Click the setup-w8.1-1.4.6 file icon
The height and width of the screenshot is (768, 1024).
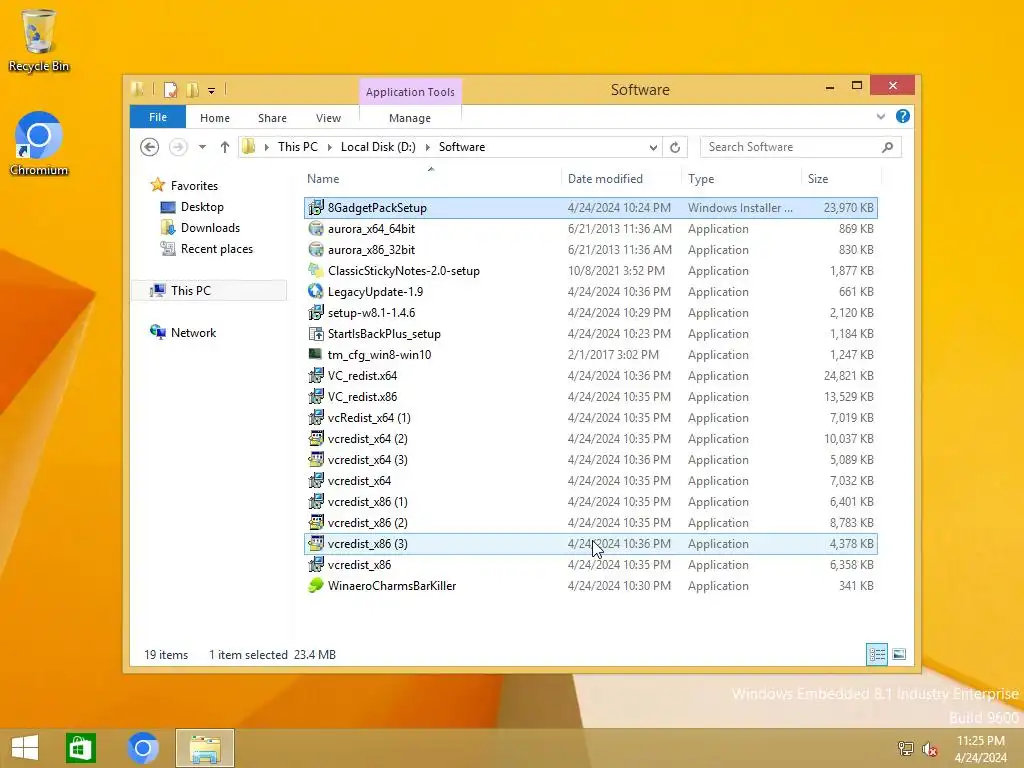tap(316, 313)
